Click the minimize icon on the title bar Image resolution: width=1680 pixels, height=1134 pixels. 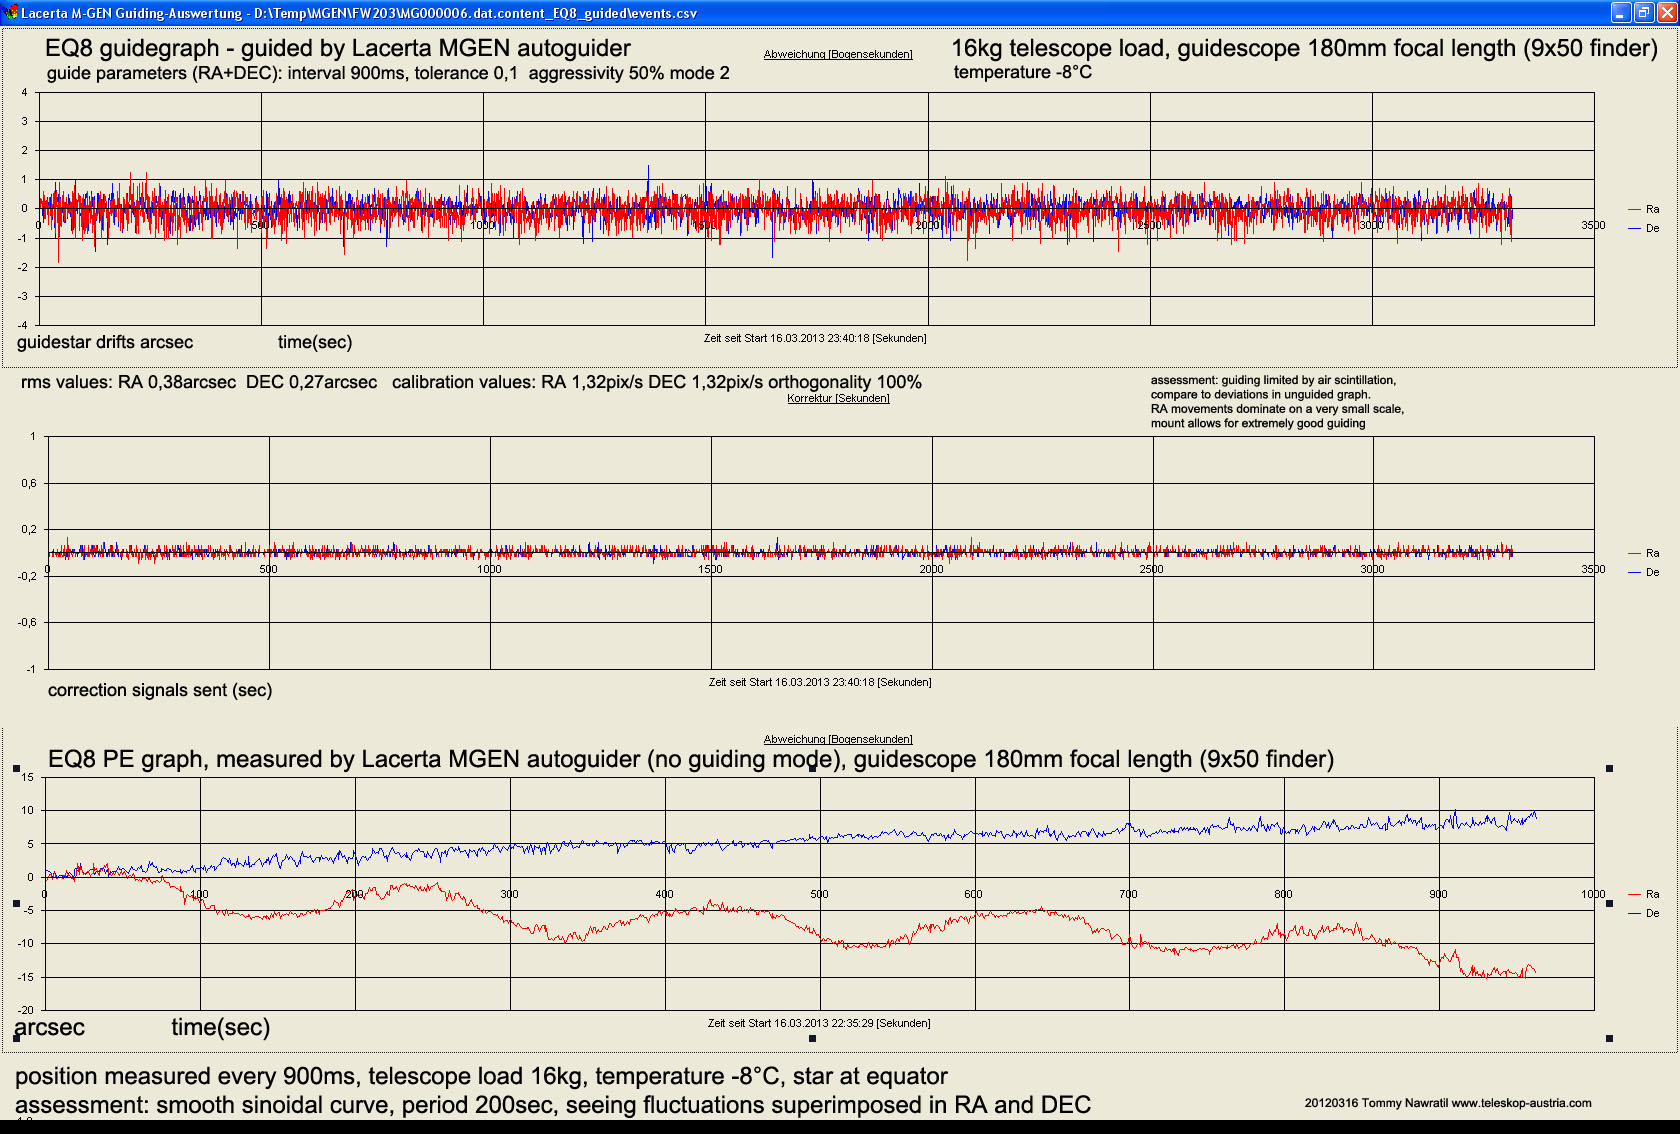[x=1621, y=12]
